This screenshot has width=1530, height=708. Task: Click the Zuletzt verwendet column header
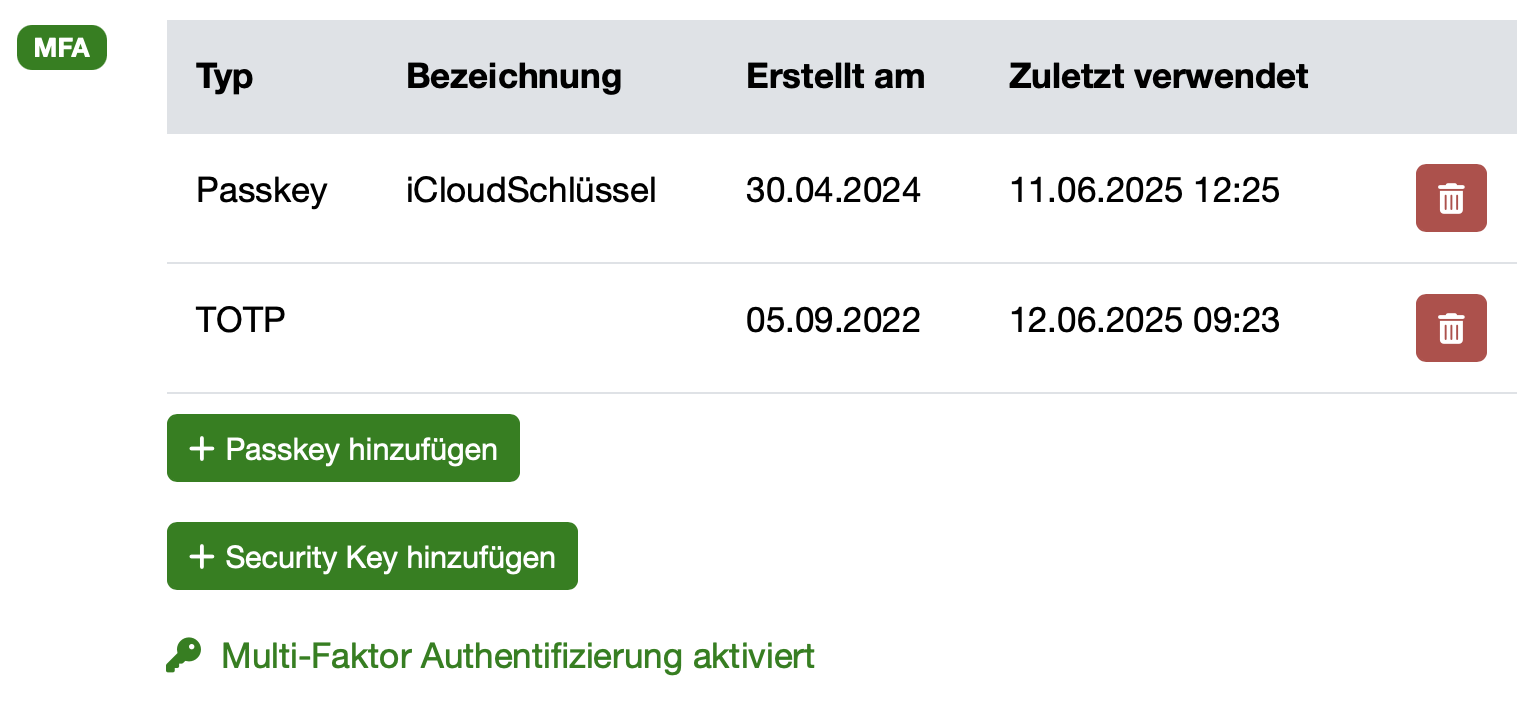click(1158, 76)
